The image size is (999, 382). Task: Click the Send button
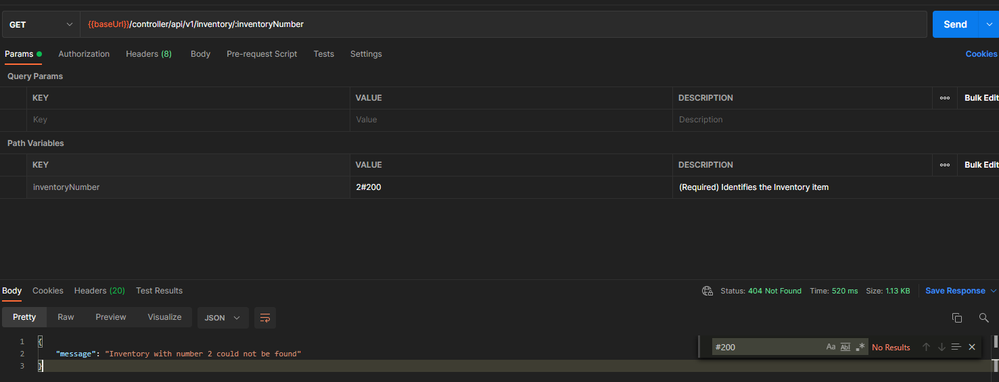tap(955, 24)
